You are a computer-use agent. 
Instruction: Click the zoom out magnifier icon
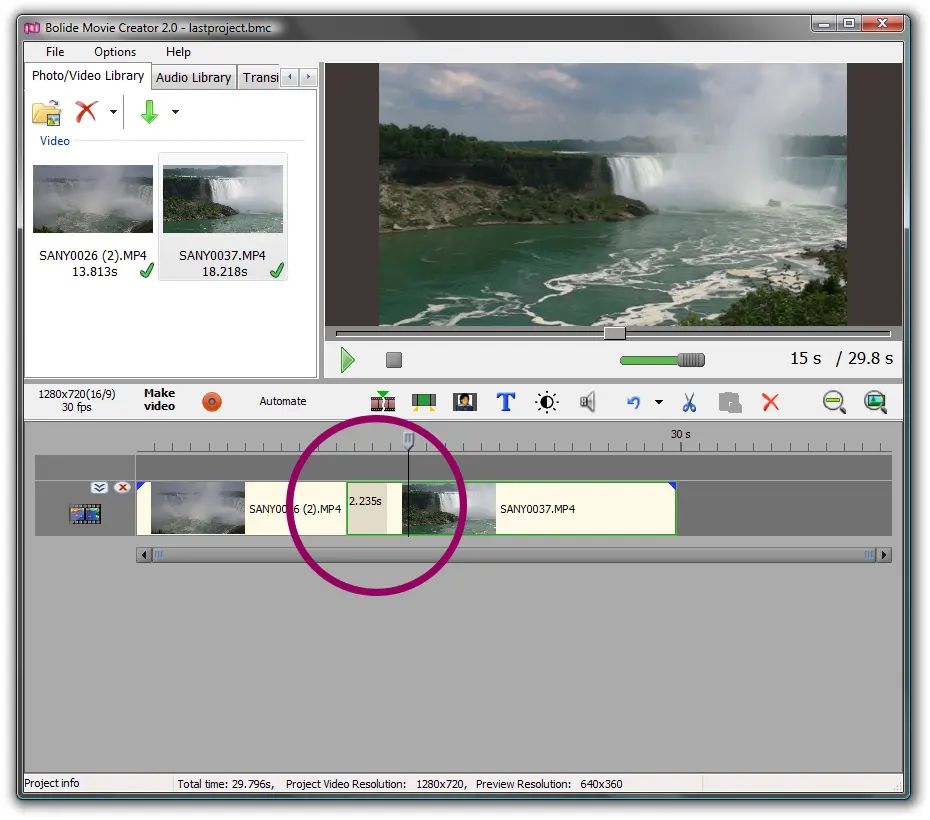[x=834, y=402]
